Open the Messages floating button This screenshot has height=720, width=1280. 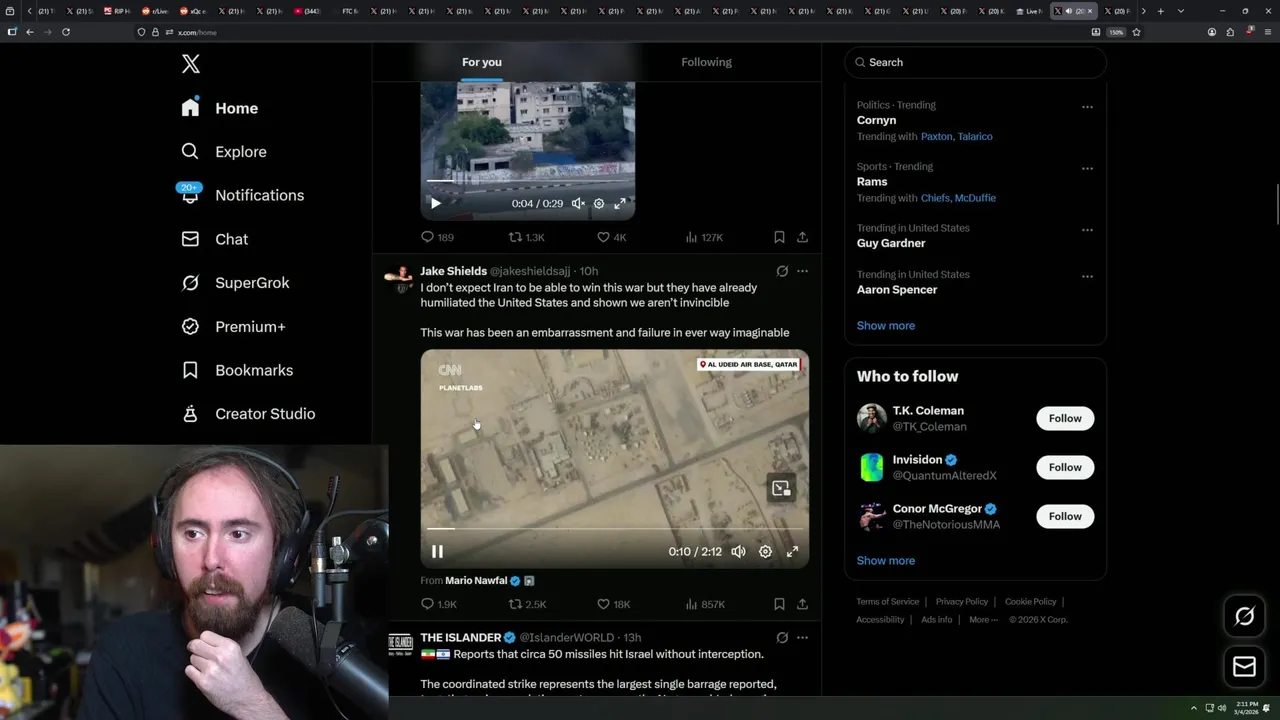point(1244,666)
